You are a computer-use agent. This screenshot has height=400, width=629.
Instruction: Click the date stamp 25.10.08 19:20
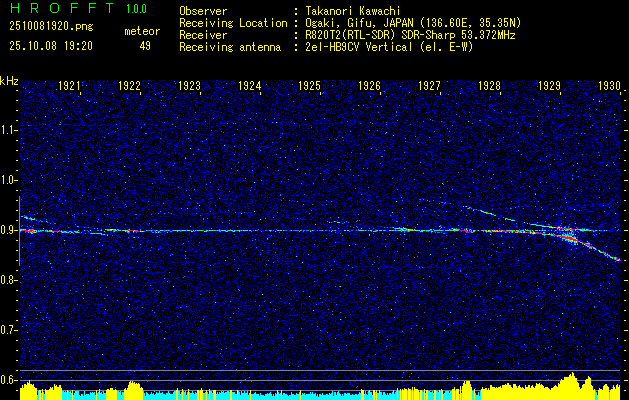[x=51, y=46]
